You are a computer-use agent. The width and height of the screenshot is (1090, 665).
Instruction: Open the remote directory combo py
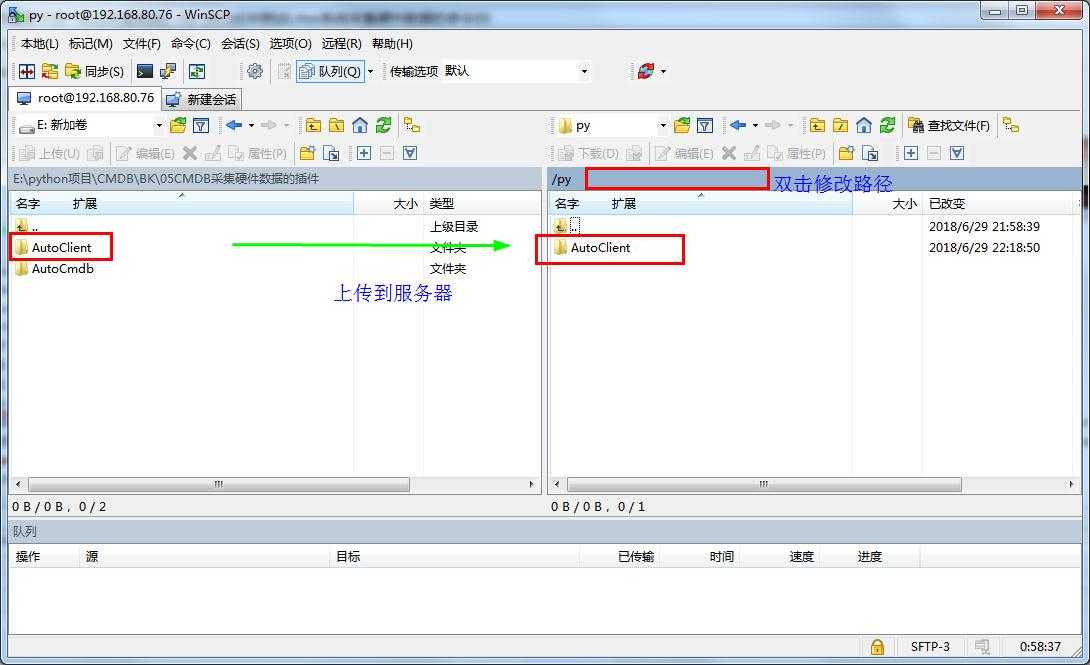pyautogui.click(x=612, y=126)
